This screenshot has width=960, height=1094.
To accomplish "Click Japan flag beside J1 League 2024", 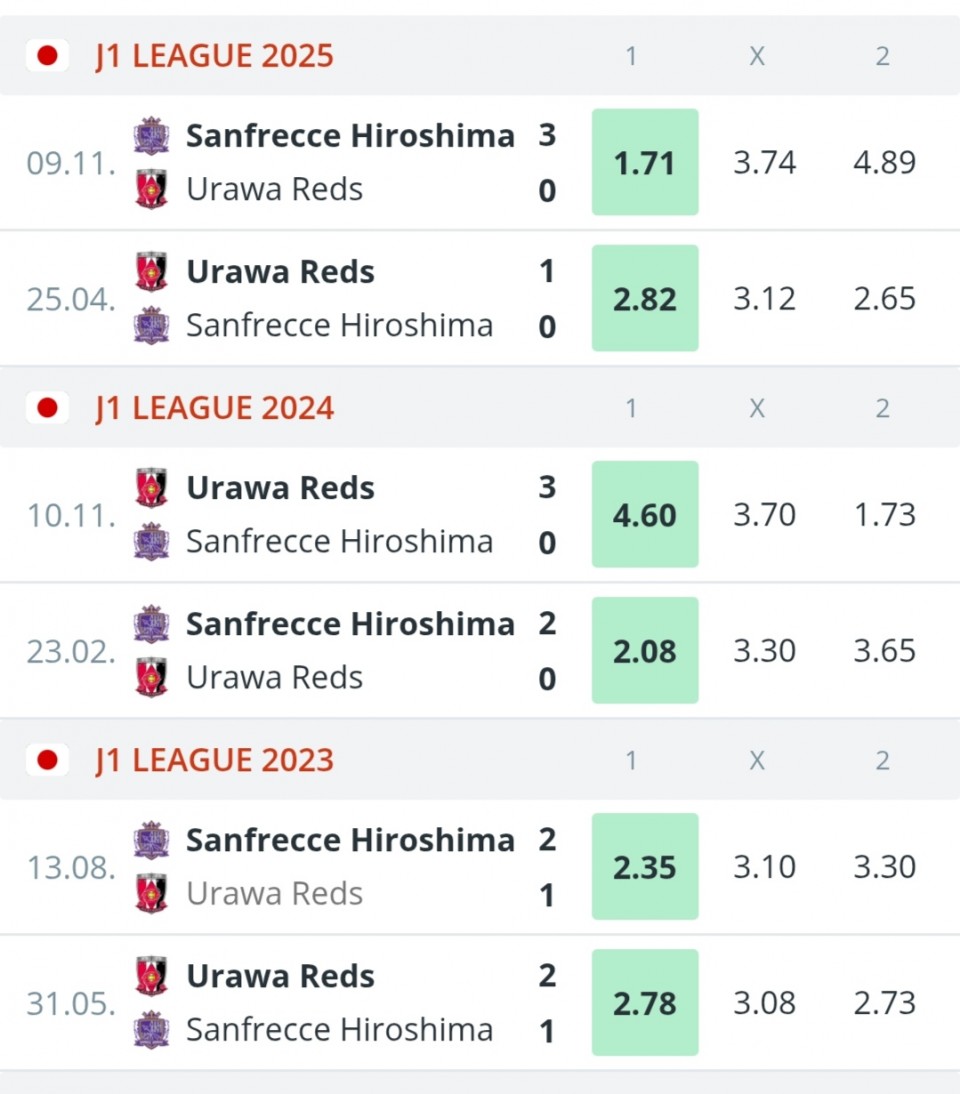I will (47, 407).
